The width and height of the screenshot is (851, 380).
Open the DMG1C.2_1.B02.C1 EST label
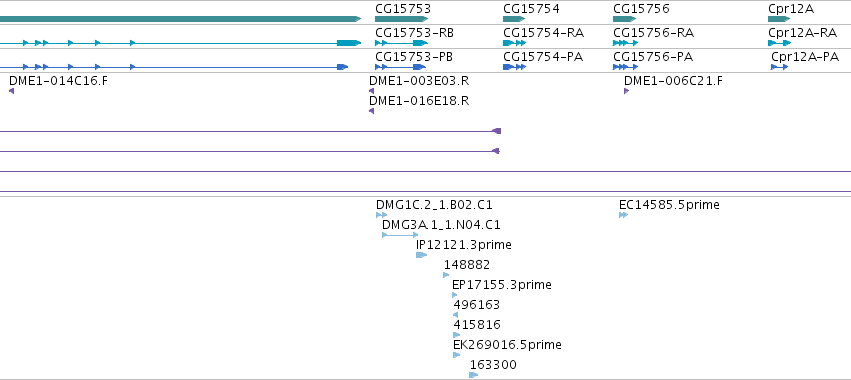pos(434,205)
